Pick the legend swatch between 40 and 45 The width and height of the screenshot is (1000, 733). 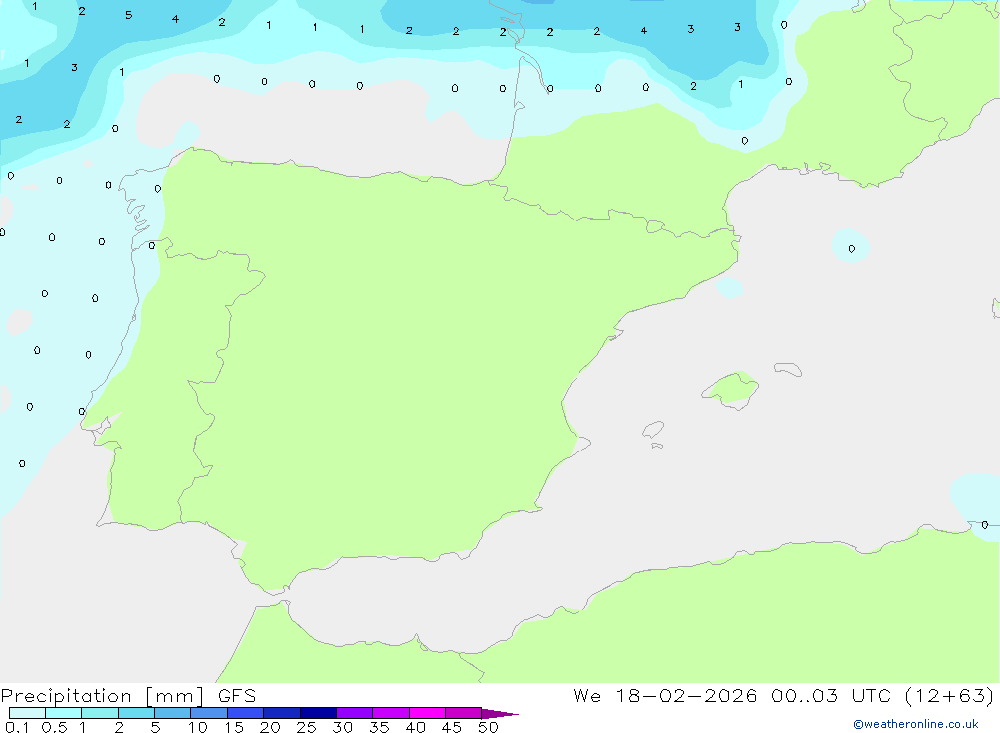click(427, 713)
